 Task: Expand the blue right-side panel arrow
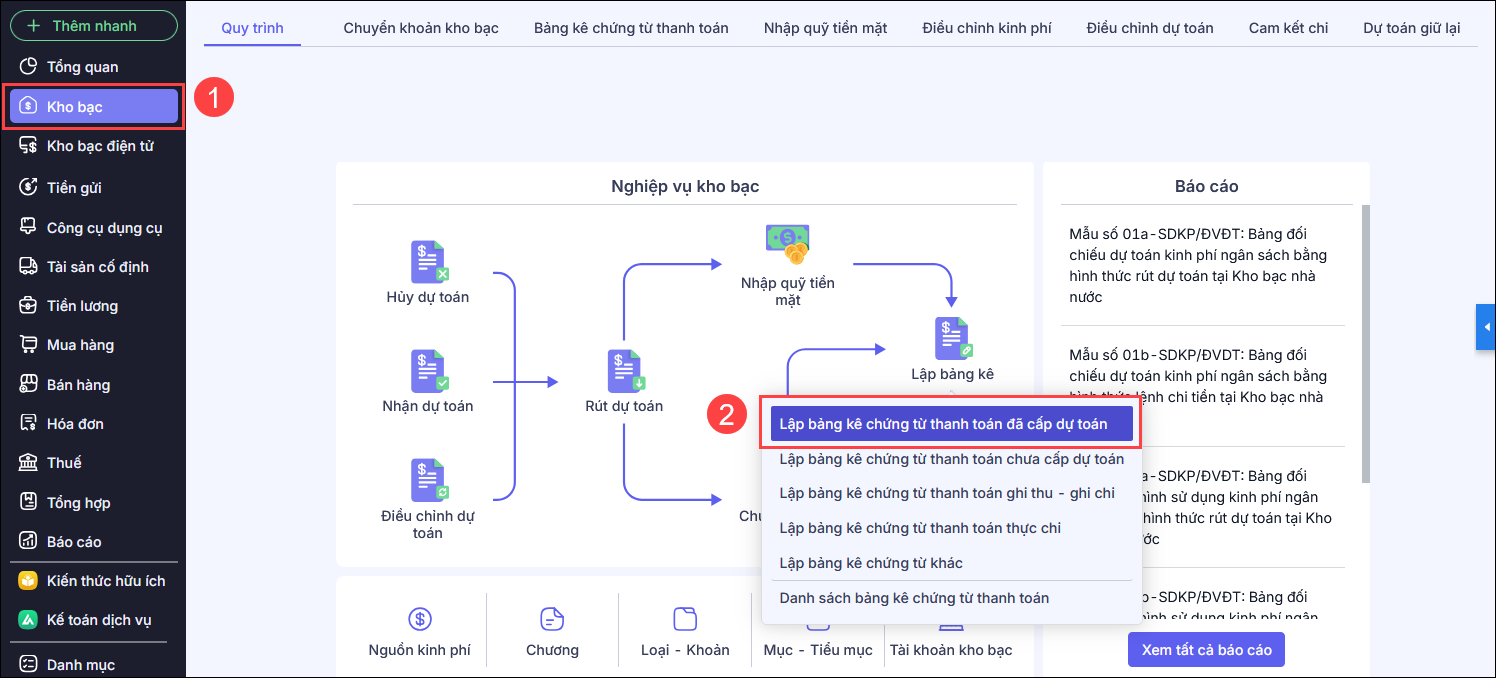[x=1486, y=327]
